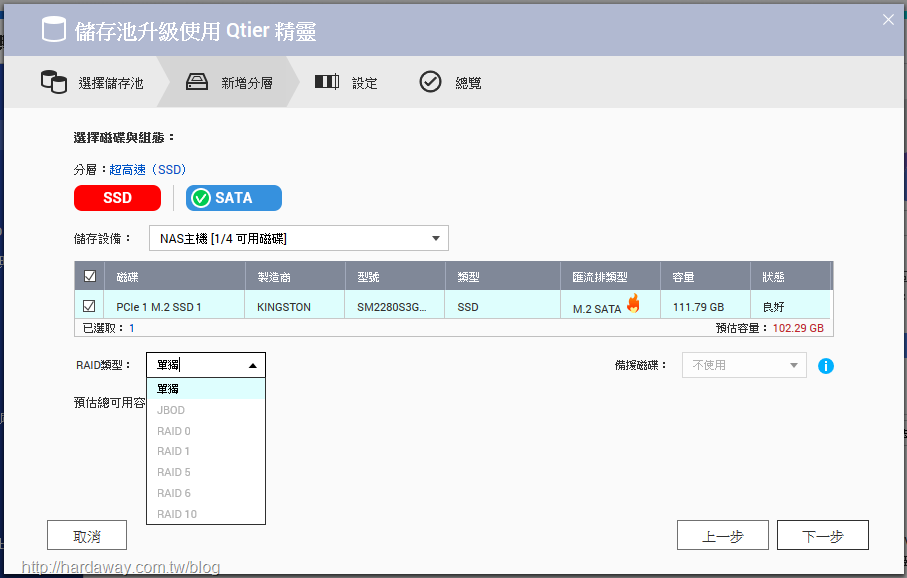Click the red SSD tier button
Viewport: 907px width, 578px height.
click(117, 198)
